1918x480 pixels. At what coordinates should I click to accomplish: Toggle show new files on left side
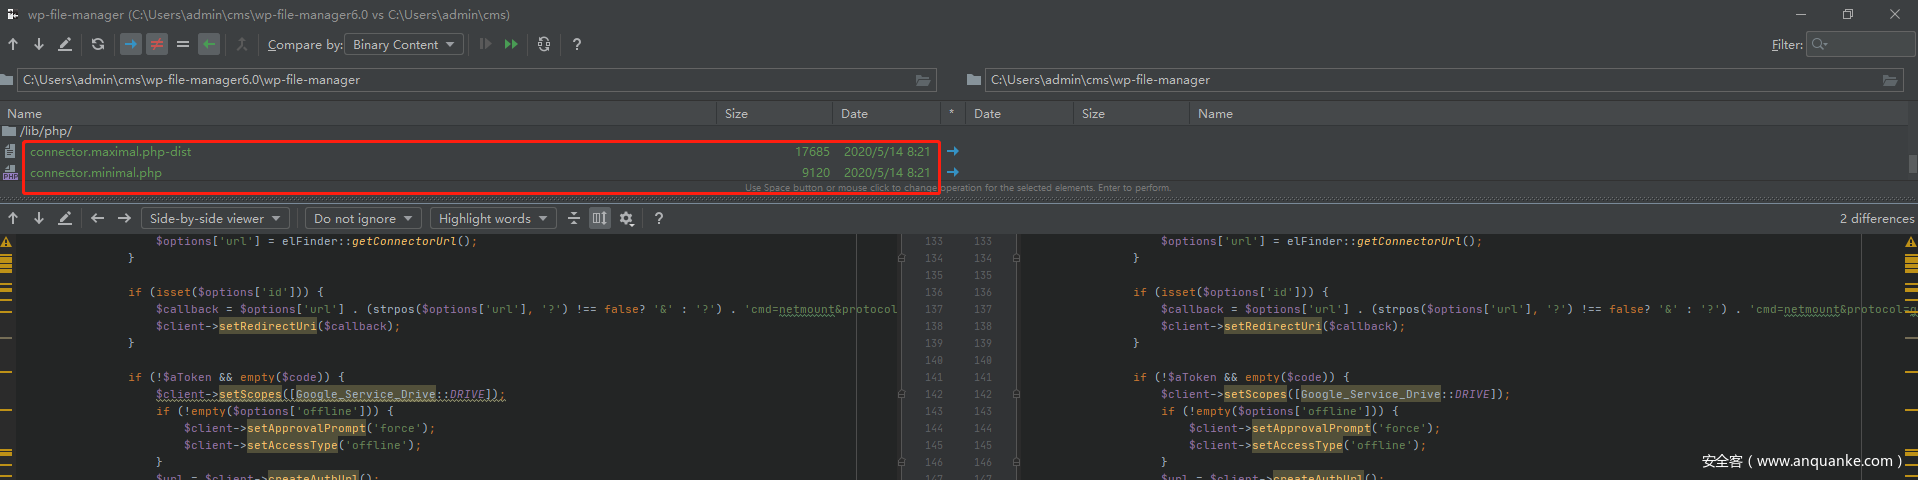click(x=131, y=44)
